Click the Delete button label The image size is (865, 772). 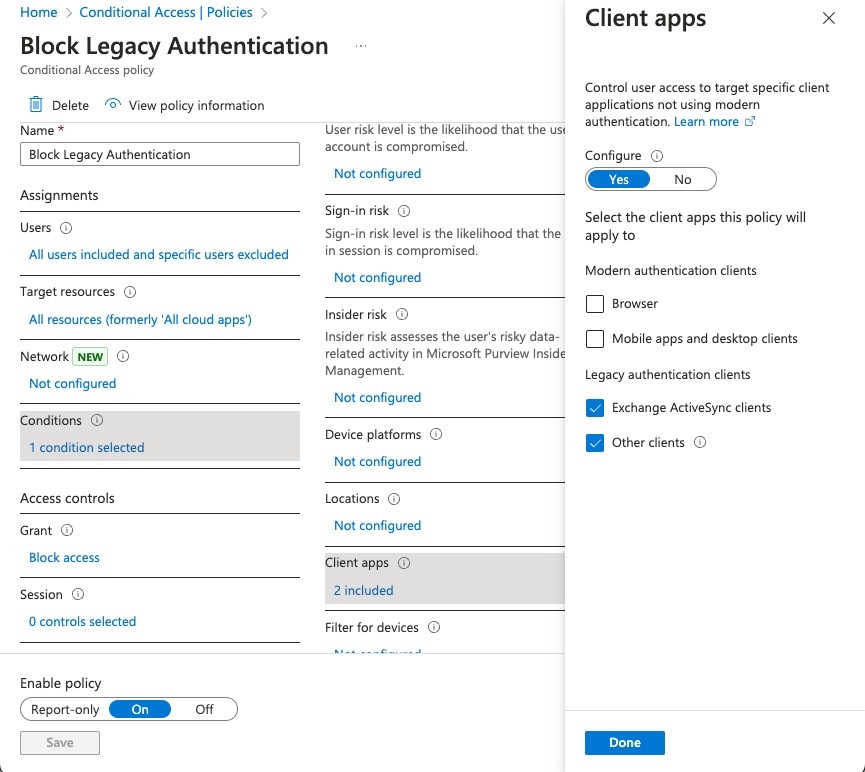click(x=70, y=105)
